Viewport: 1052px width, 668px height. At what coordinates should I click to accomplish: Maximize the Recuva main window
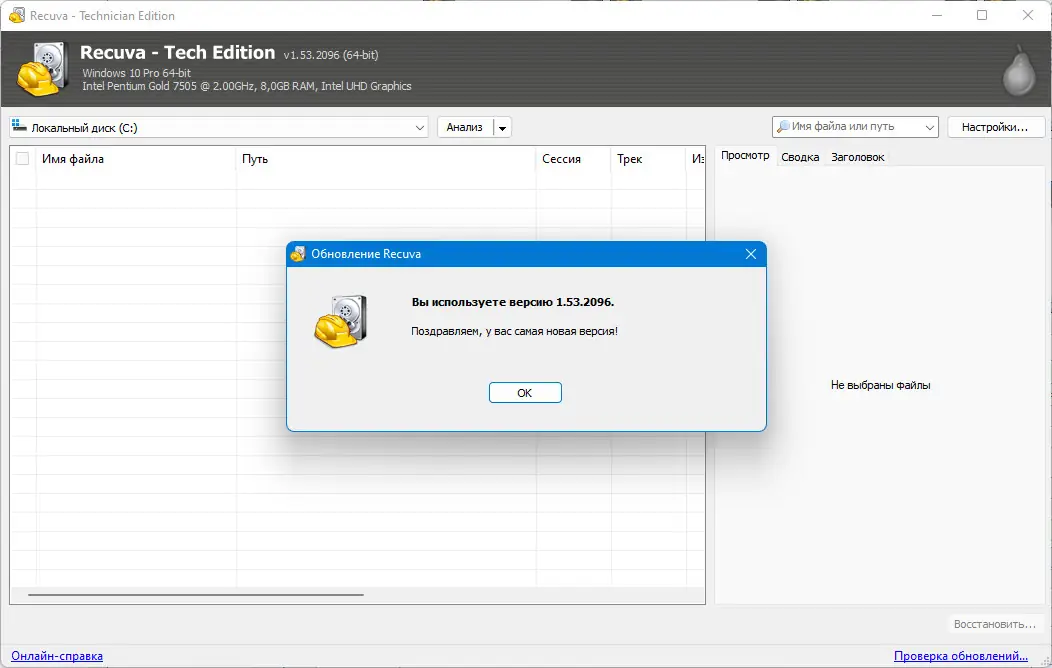[x=982, y=15]
